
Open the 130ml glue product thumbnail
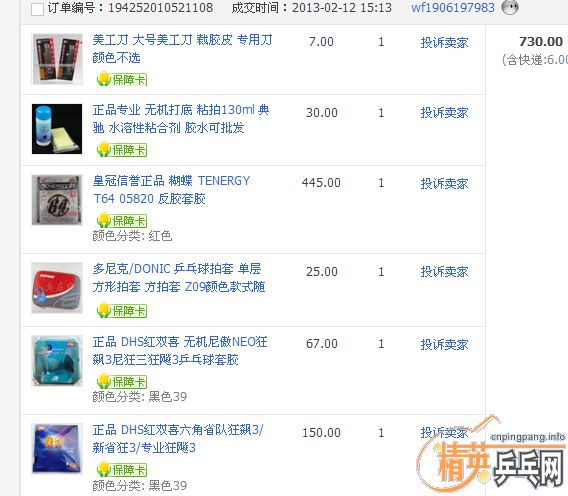[x=57, y=129]
